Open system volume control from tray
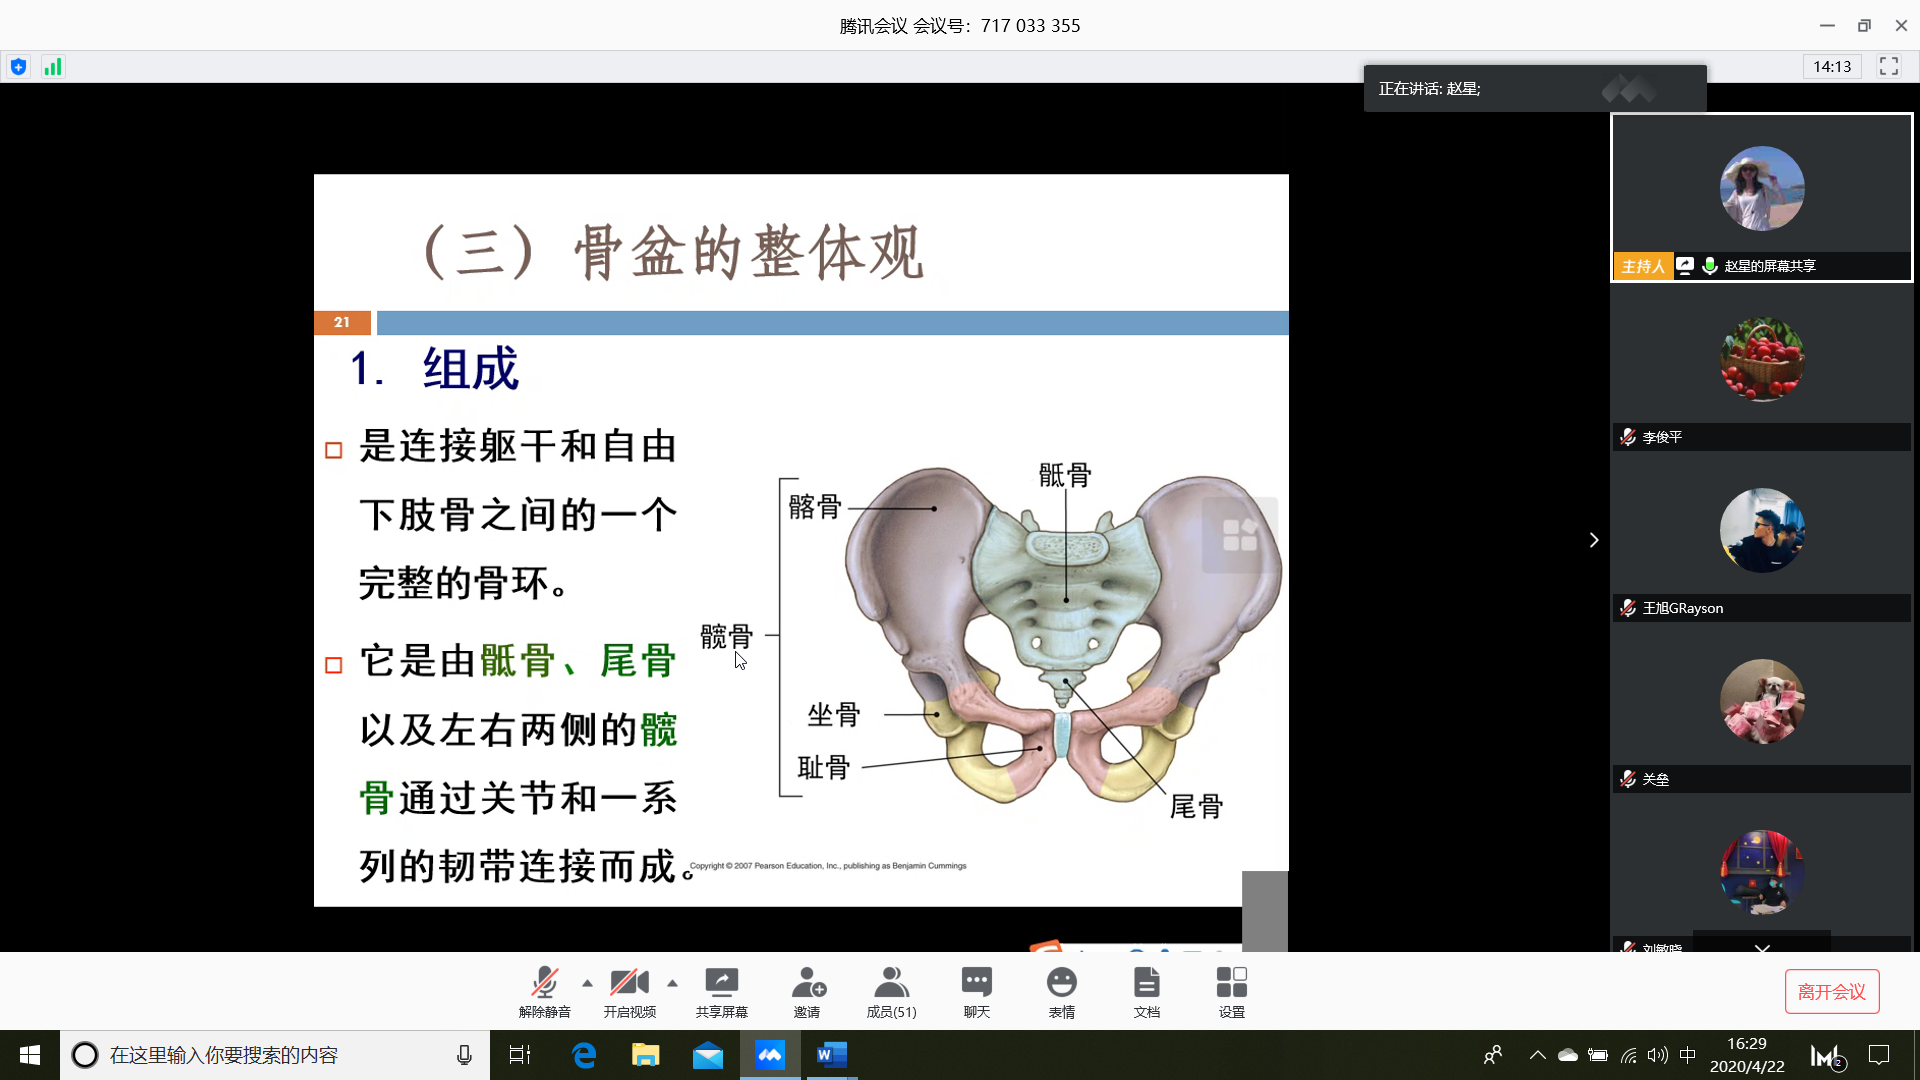The image size is (1920, 1080). coord(1659,1055)
